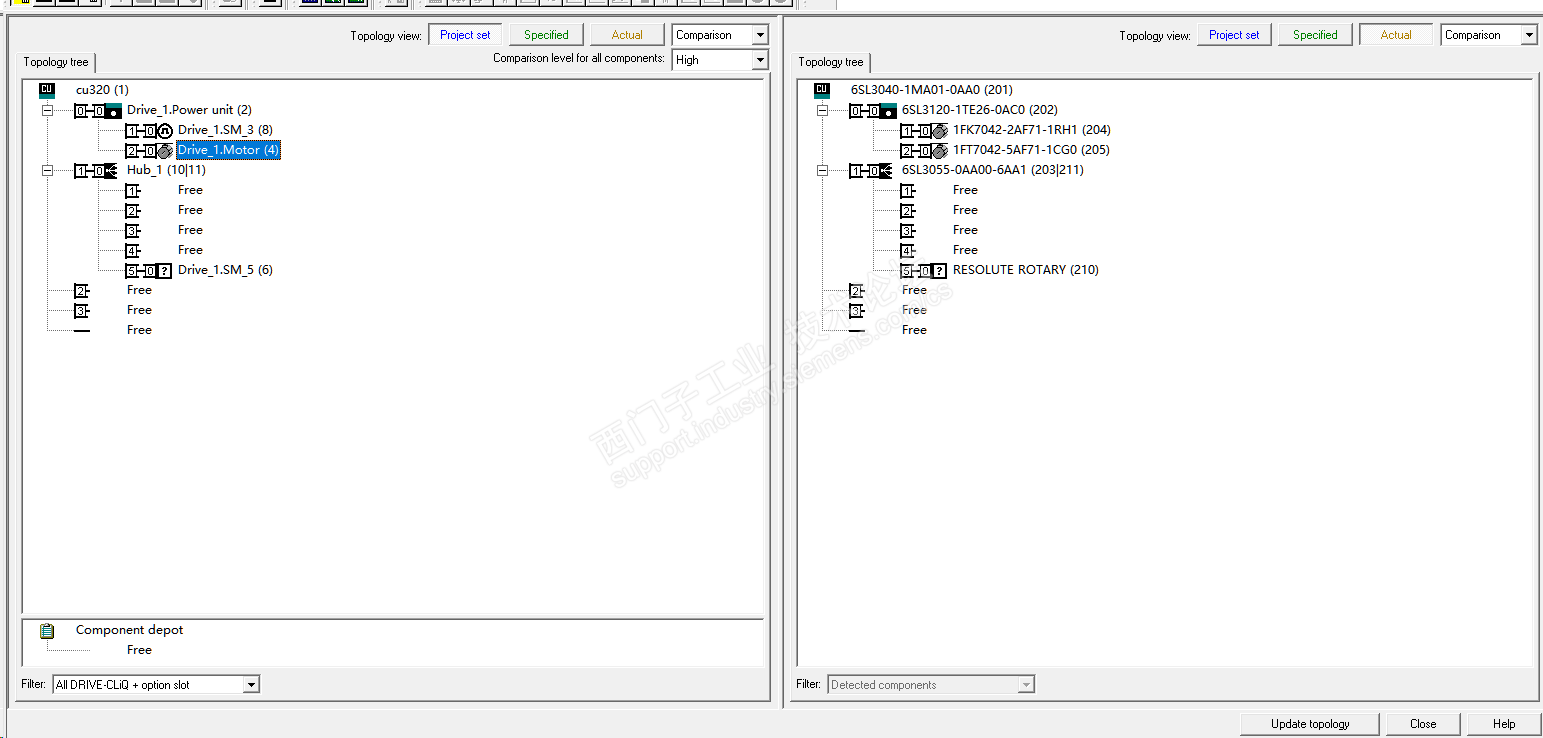Click the Update topology button
The image size is (1543, 738).
pos(1310,724)
